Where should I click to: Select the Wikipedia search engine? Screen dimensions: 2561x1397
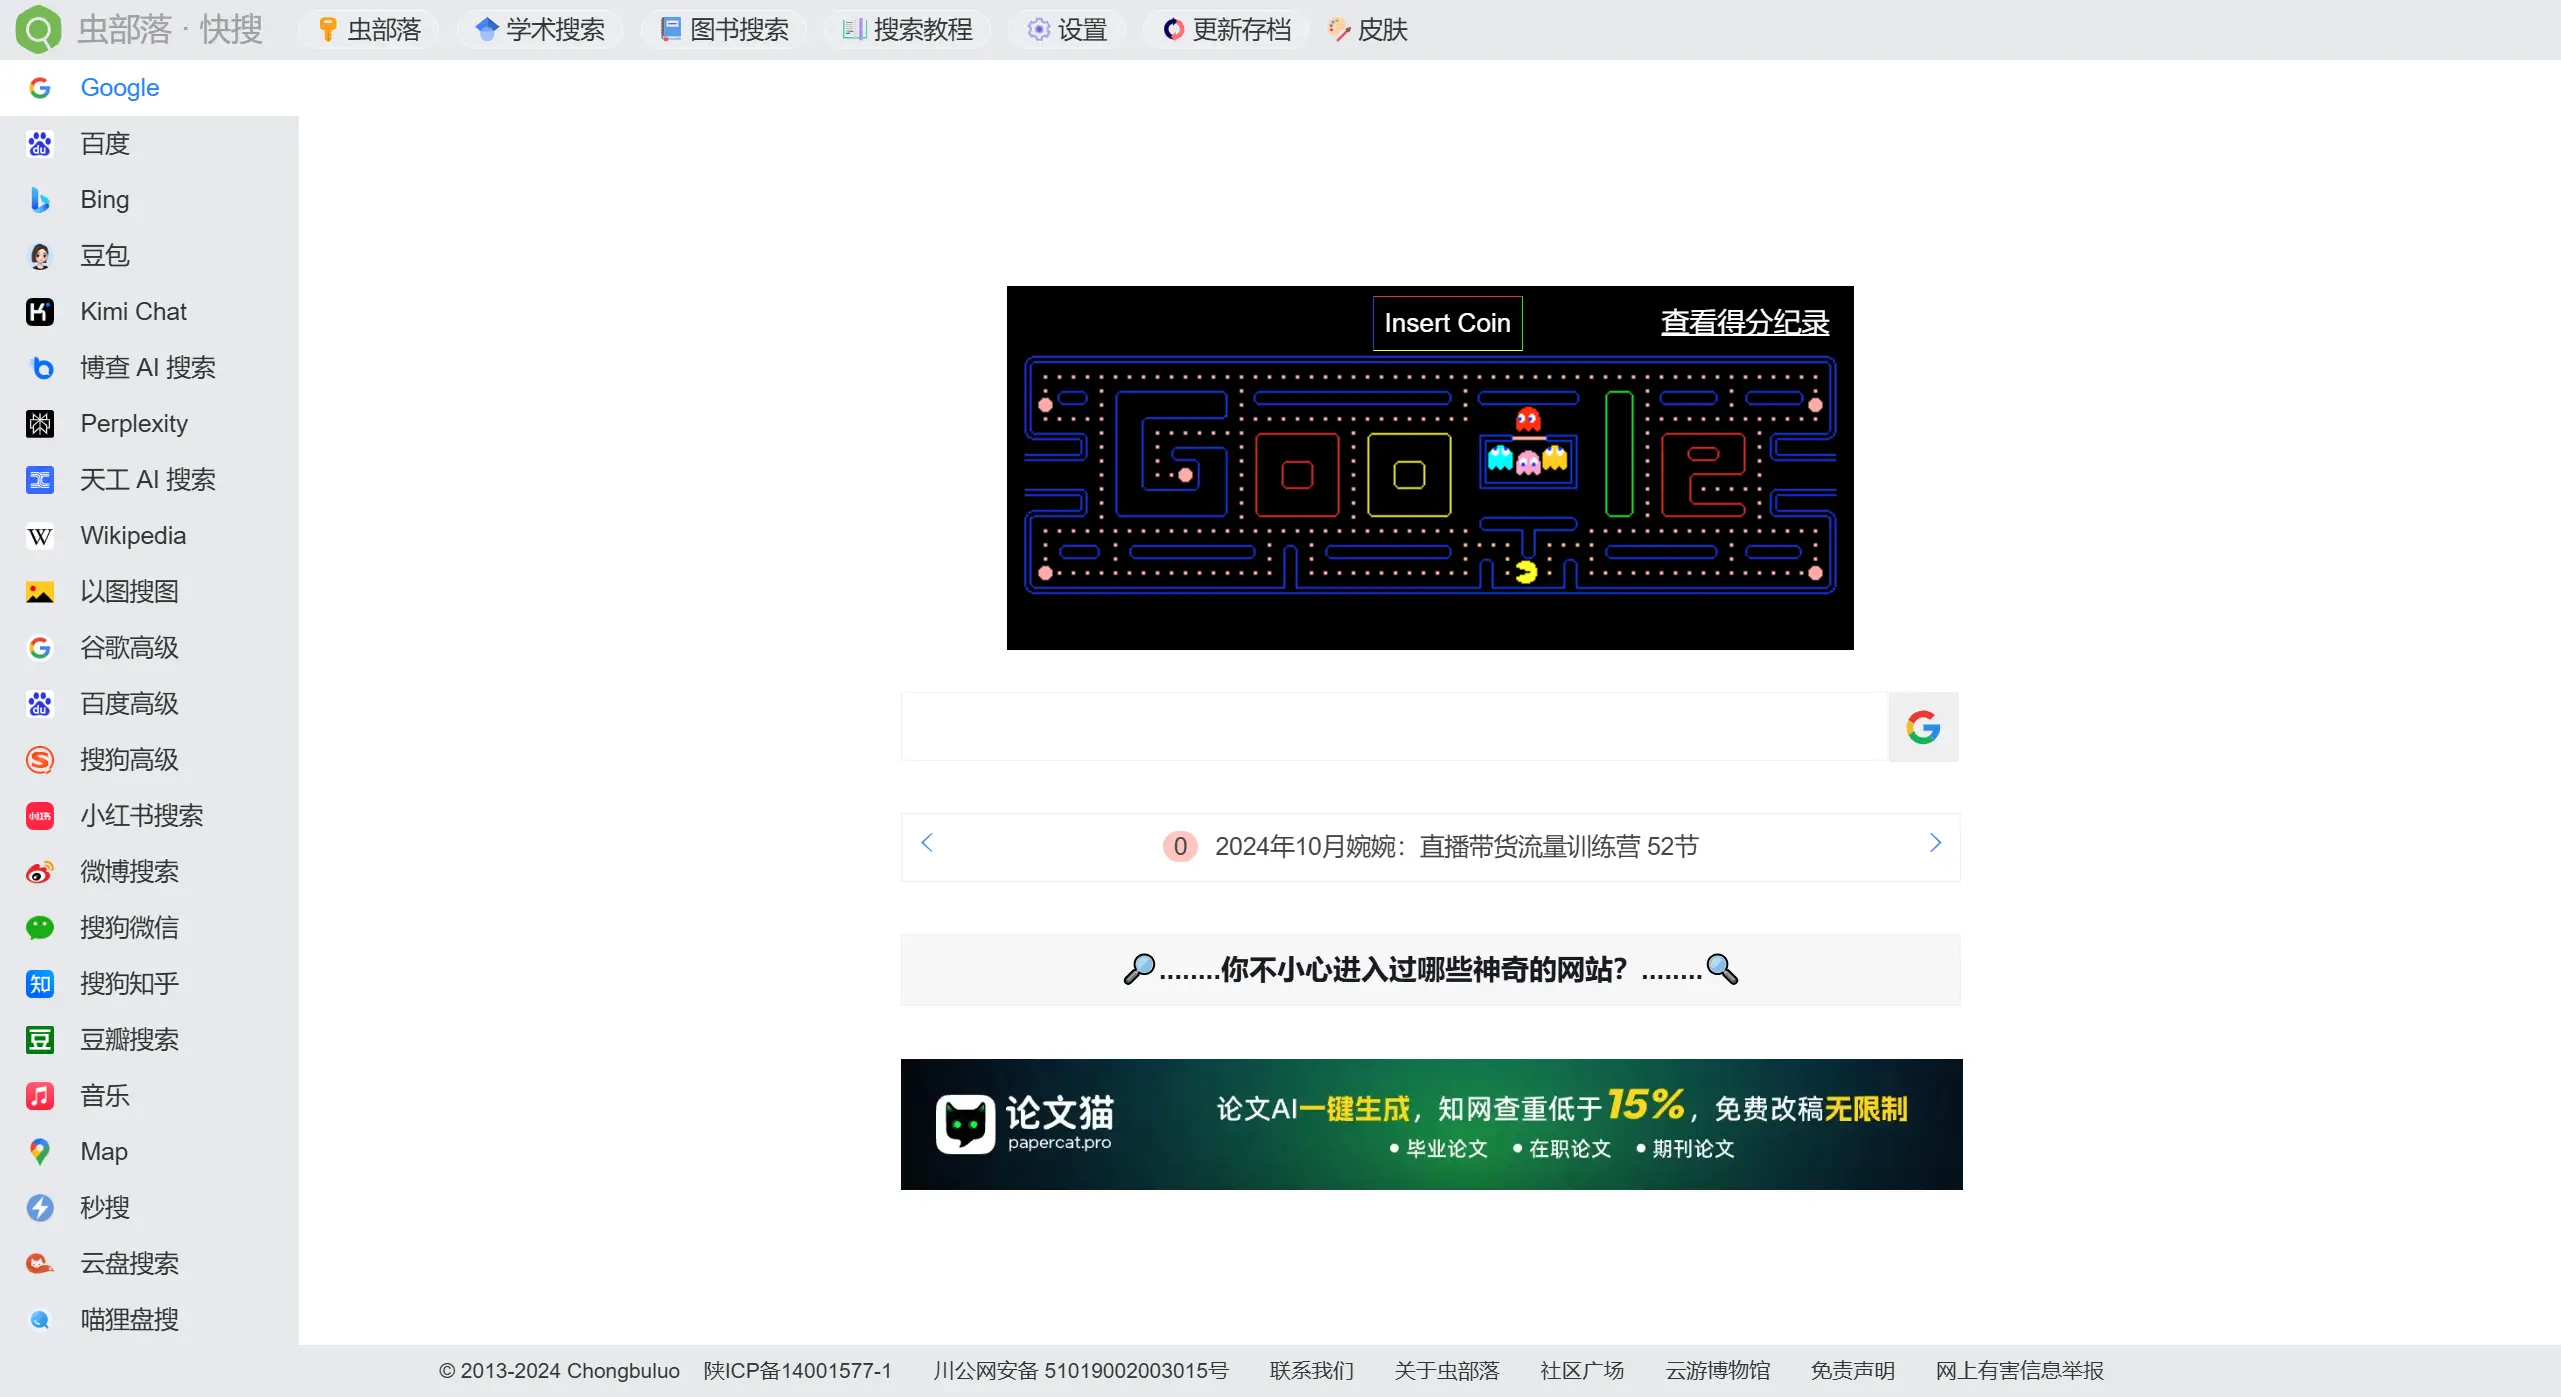pos(135,535)
